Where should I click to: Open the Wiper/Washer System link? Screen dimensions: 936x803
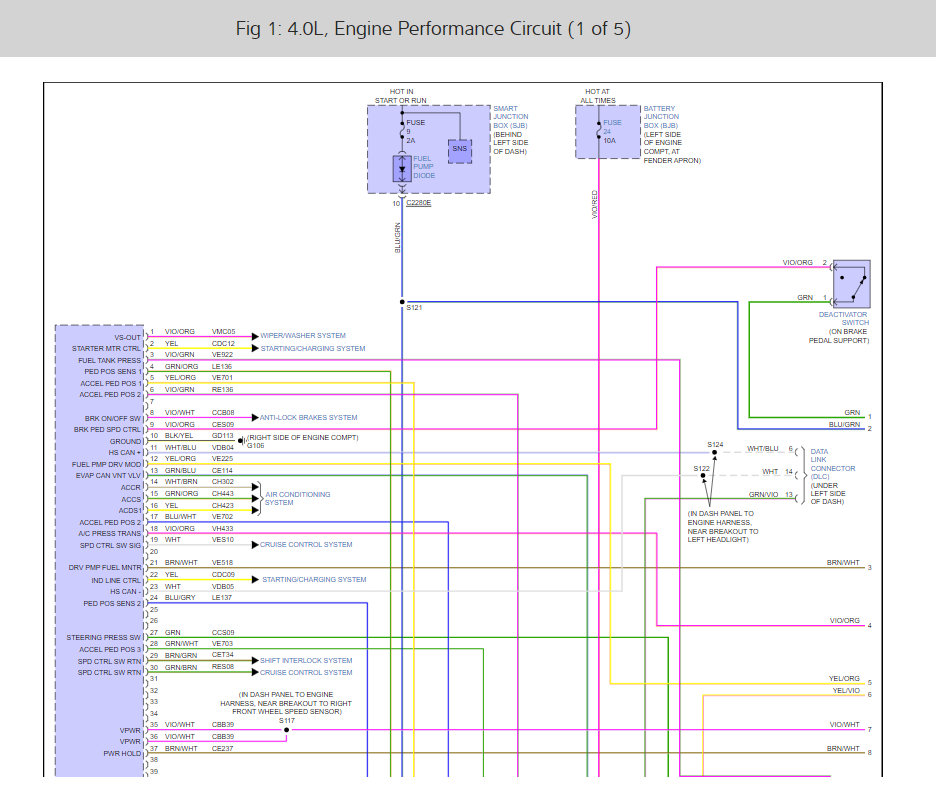[303, 336]
